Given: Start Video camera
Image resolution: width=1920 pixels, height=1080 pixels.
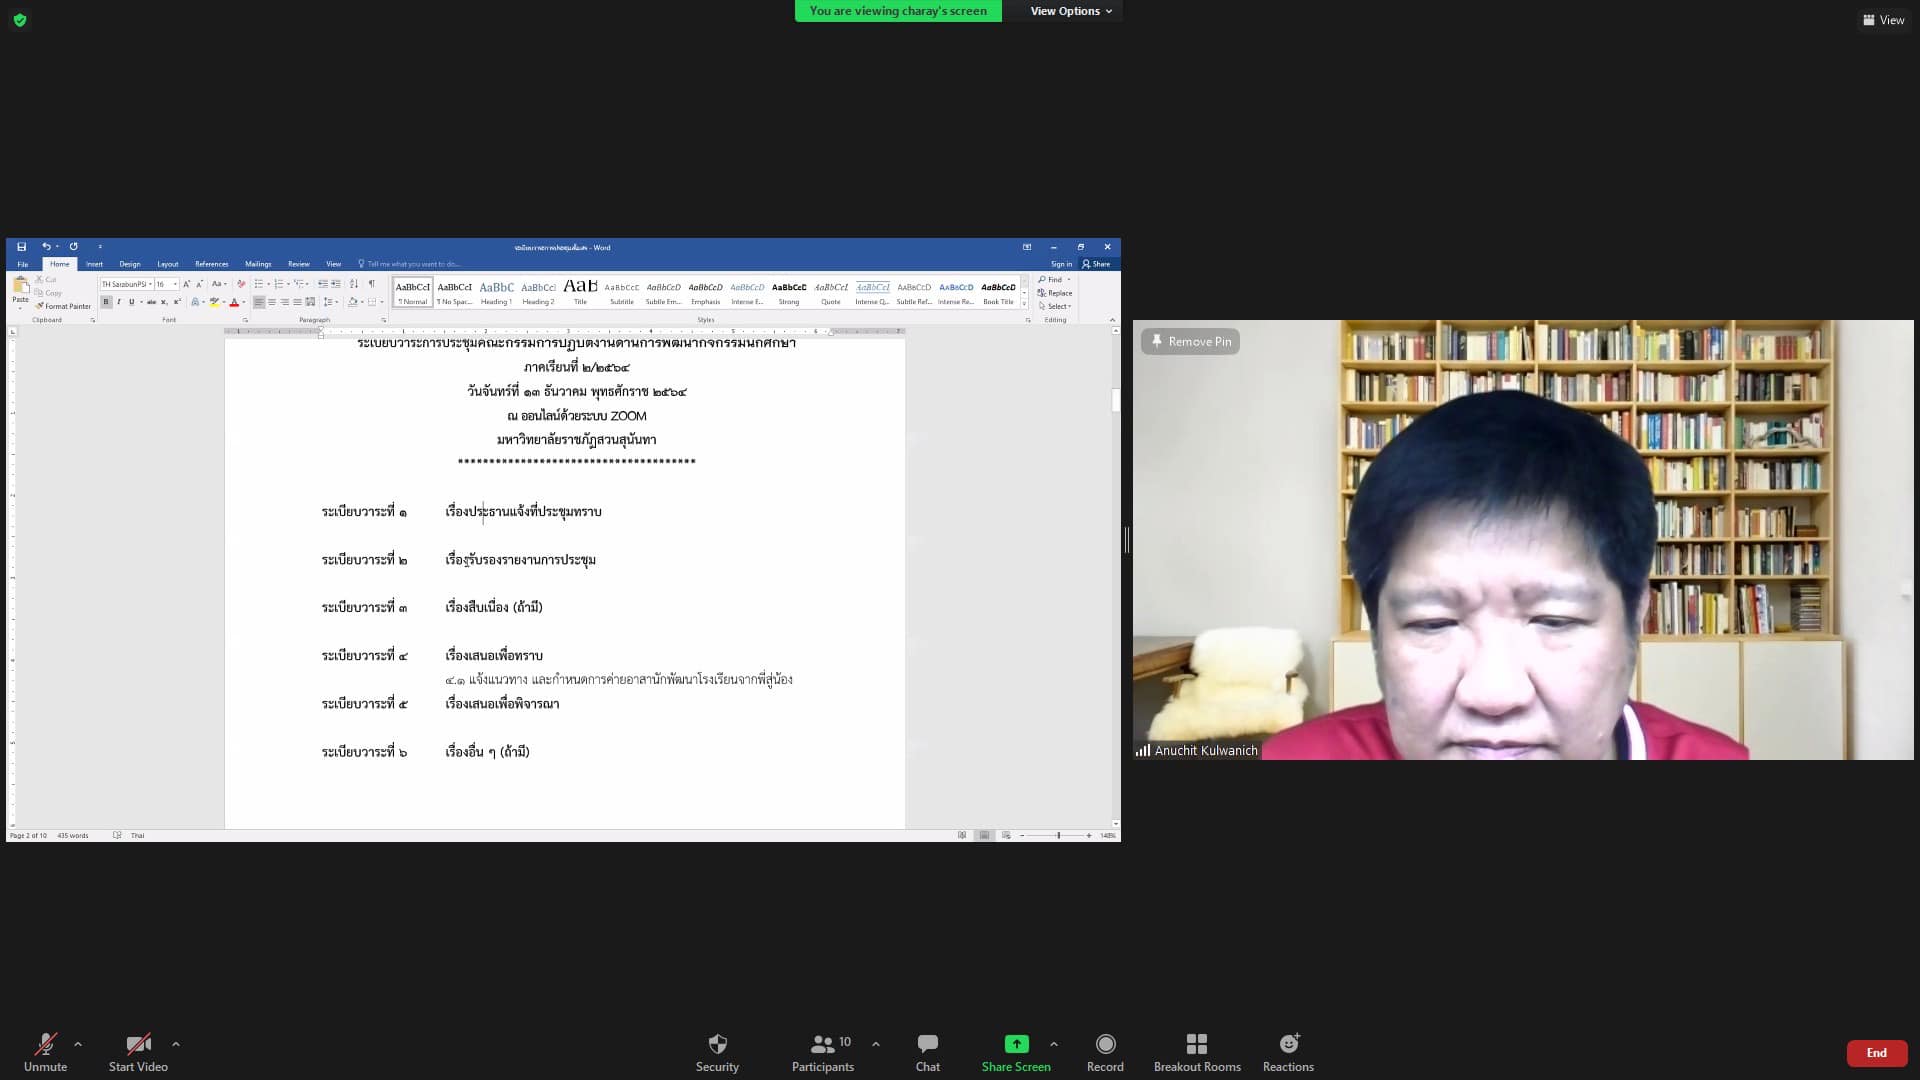Looking at the screenshot, I should pyautogui.click(x=138, y=1052).
